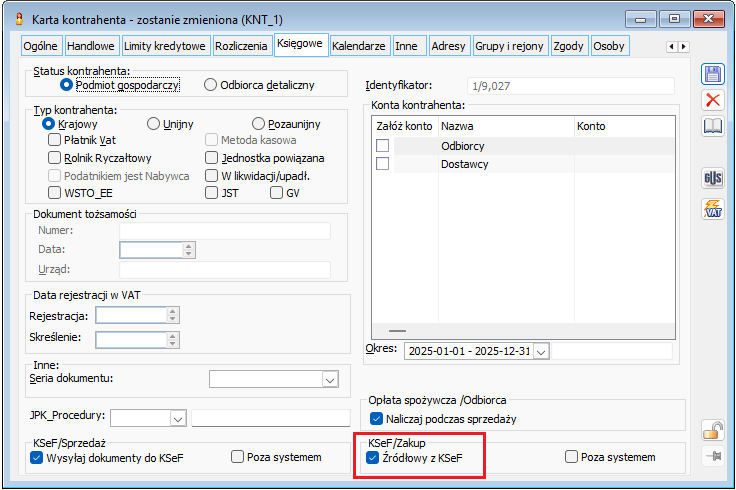Switch to the Handlowe tab

coord(92,46)
